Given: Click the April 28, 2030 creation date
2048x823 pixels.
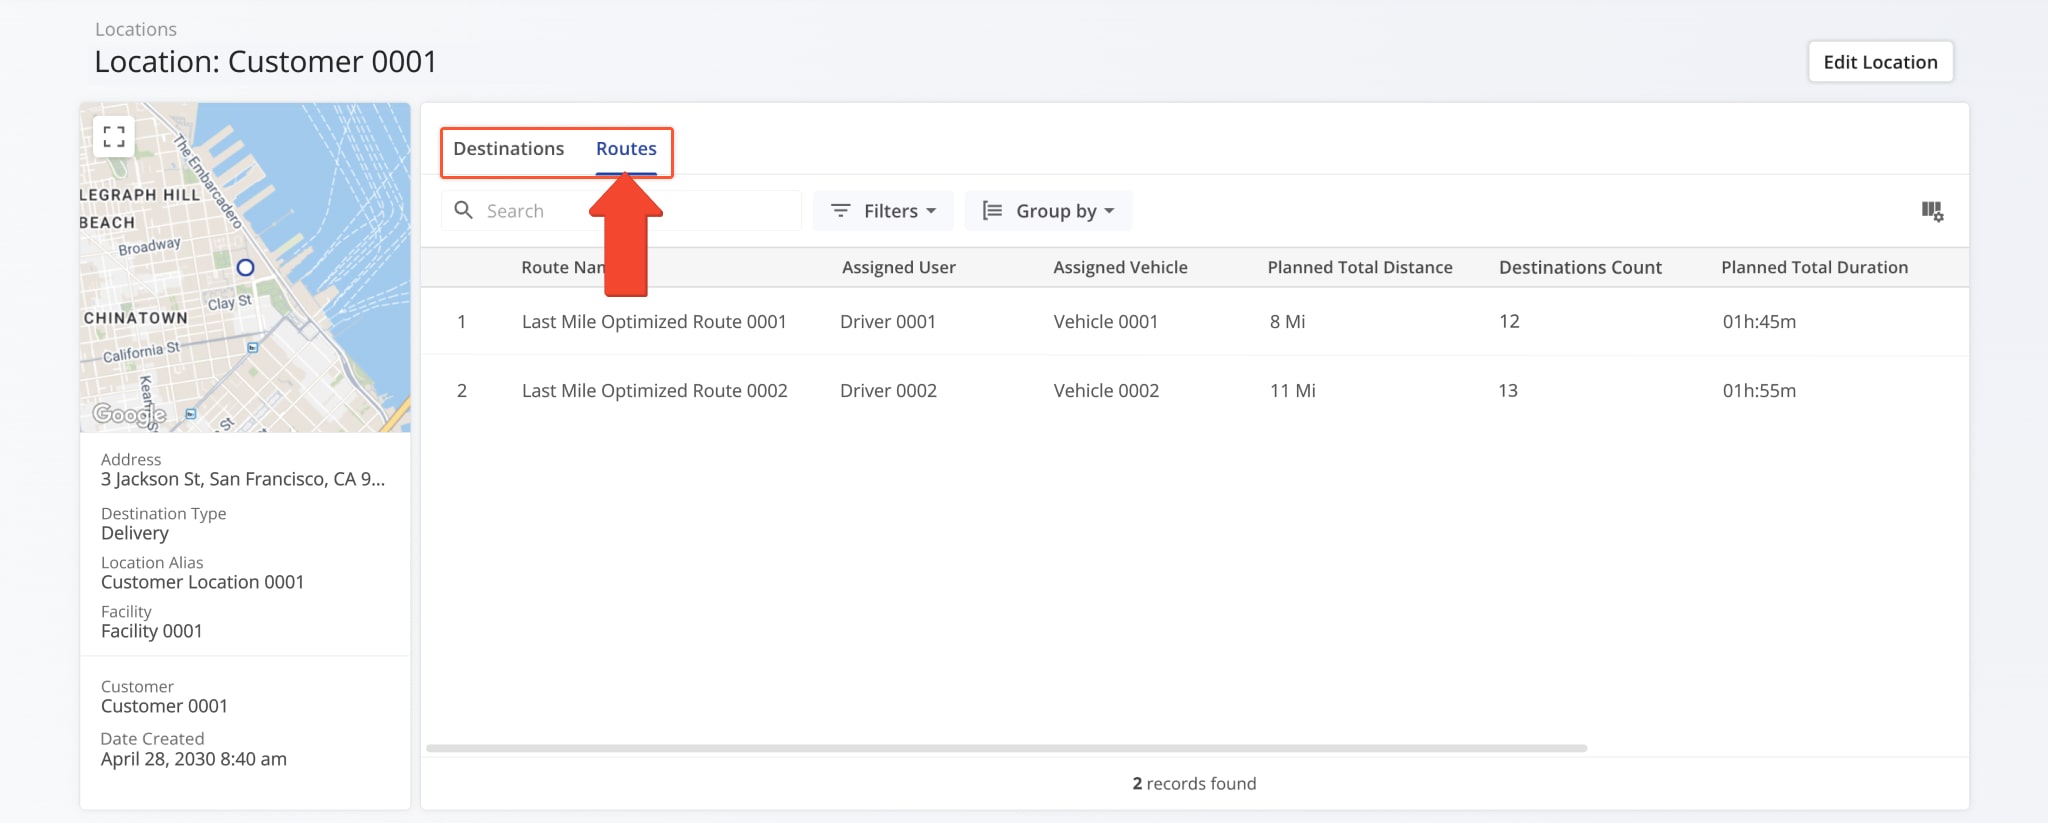Looking at the screenshot, I should tap(194, 760).
